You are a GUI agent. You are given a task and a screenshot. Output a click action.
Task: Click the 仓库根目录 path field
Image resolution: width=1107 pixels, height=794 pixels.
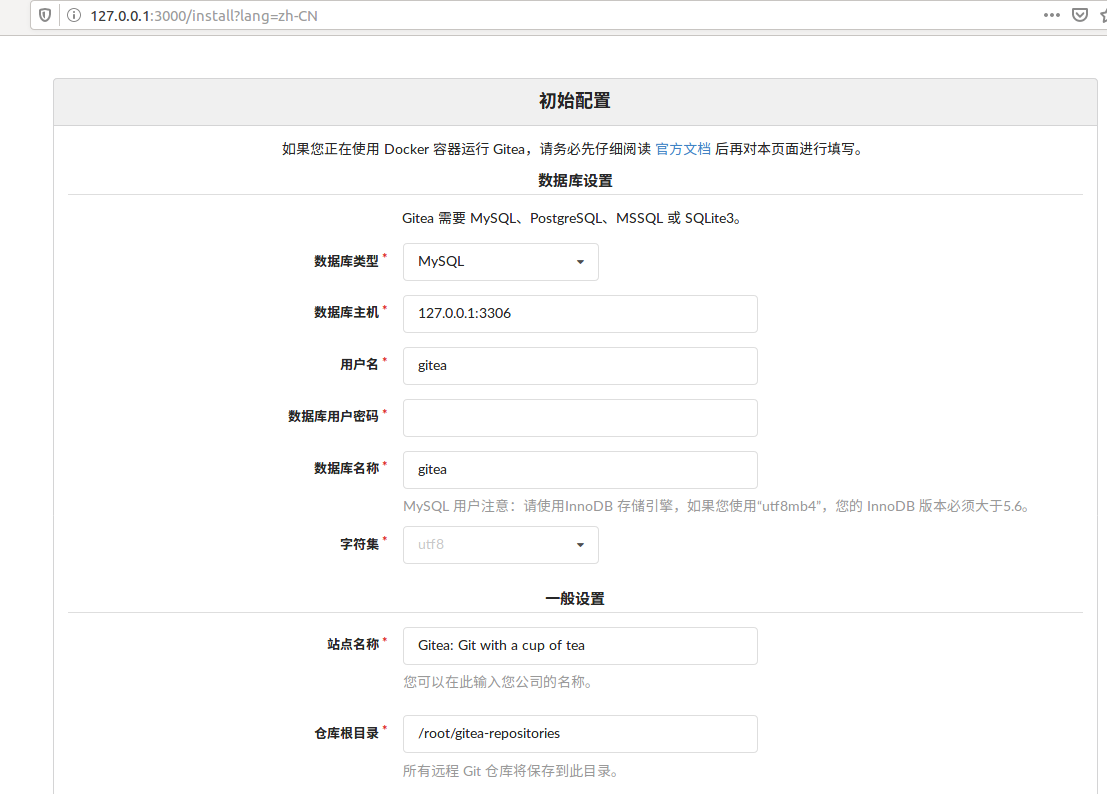click(x=580, y=734)
